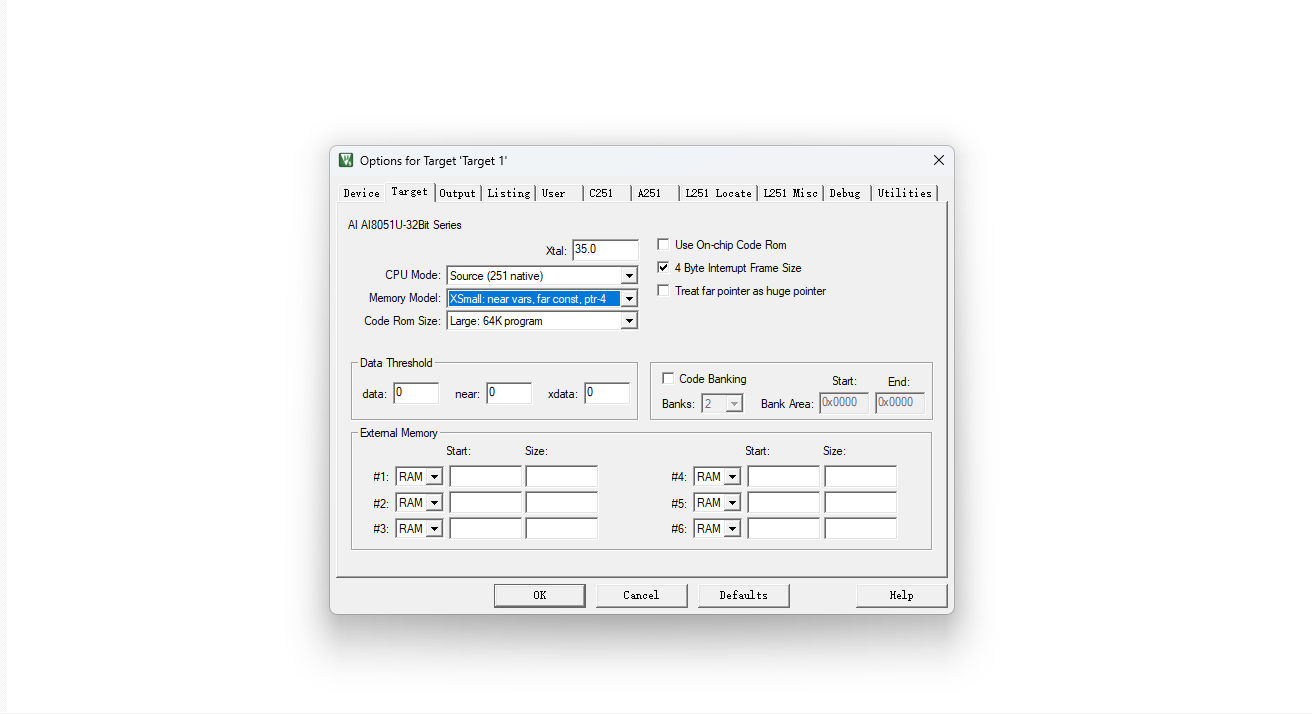Image resolution: width=1312 pixels, height=714 pixels.
Task: Select the L251 Locate tab
Action: (x=719, y=193)
